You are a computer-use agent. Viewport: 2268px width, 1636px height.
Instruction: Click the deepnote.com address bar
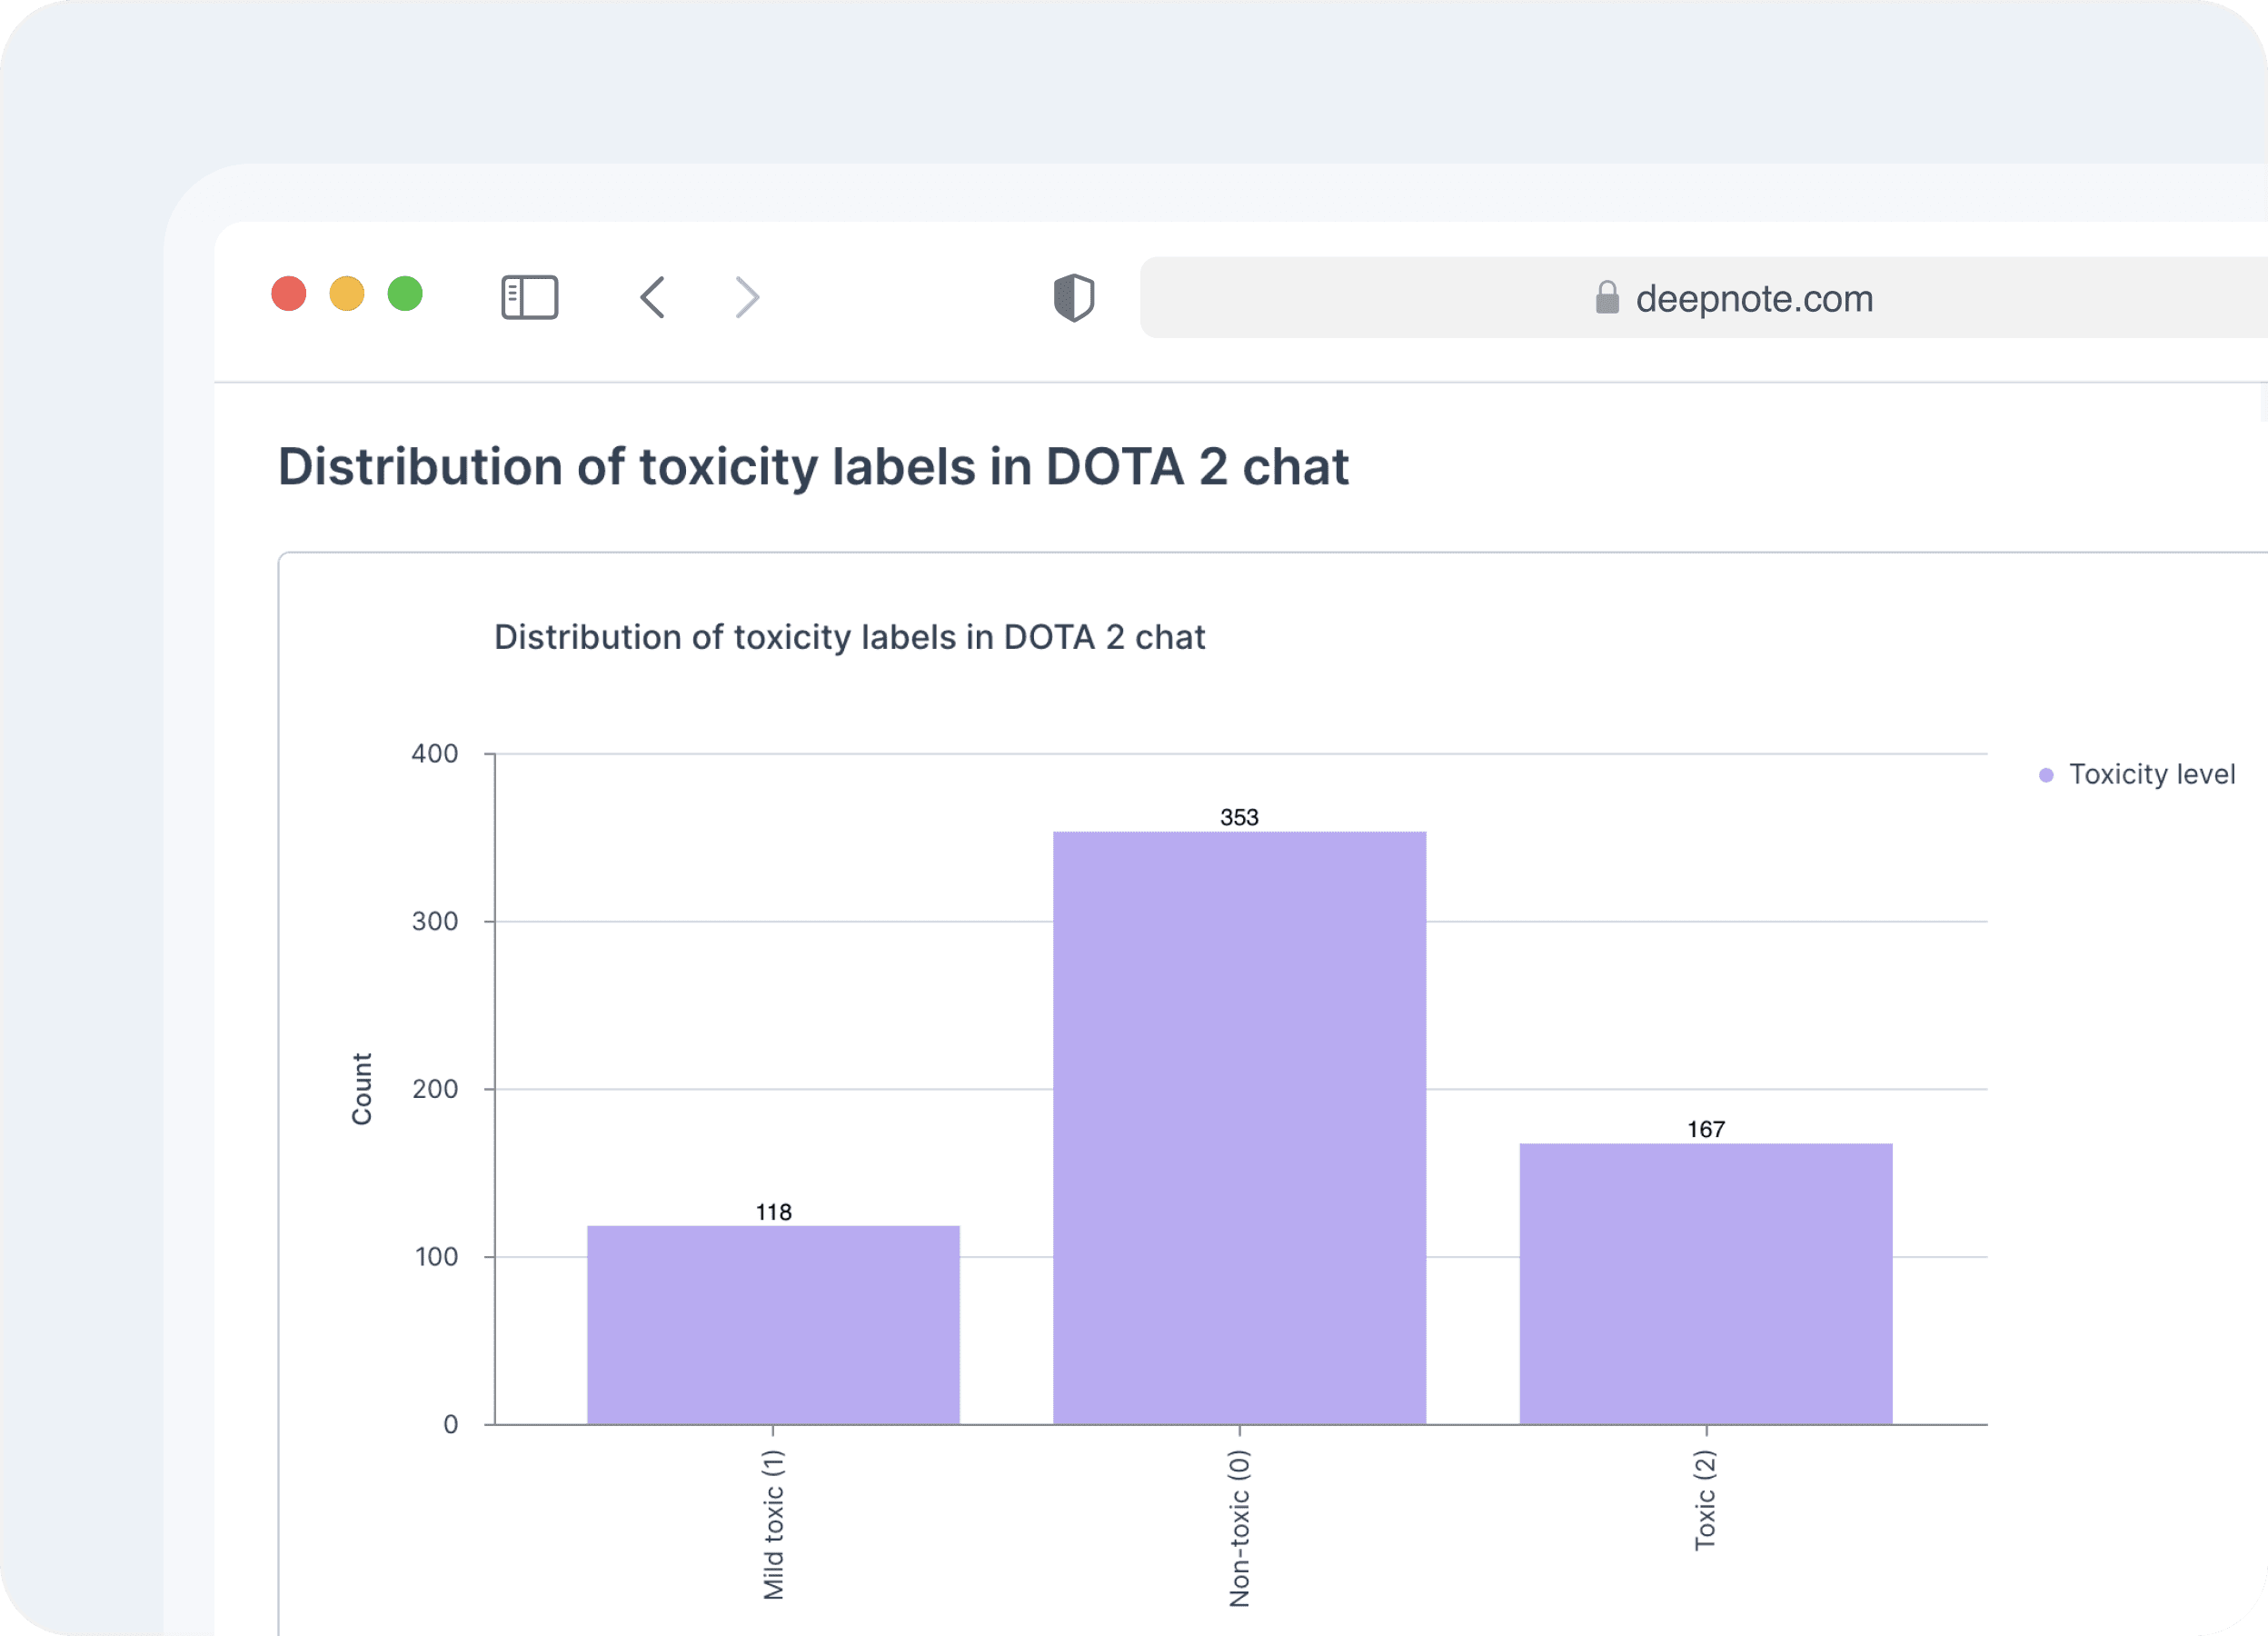pyautogui.click(x=1753, y=298)
